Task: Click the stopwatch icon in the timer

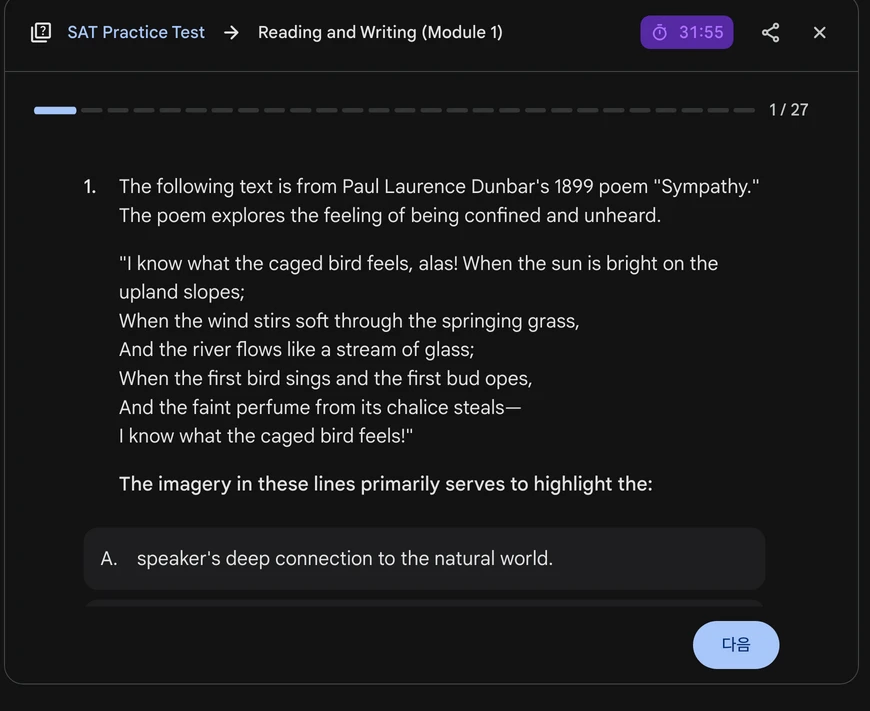Action: point(660,32)
